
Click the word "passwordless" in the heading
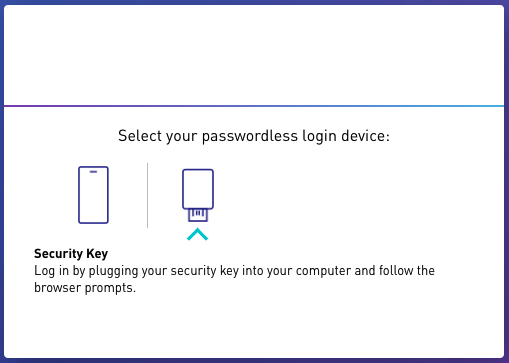250,136
